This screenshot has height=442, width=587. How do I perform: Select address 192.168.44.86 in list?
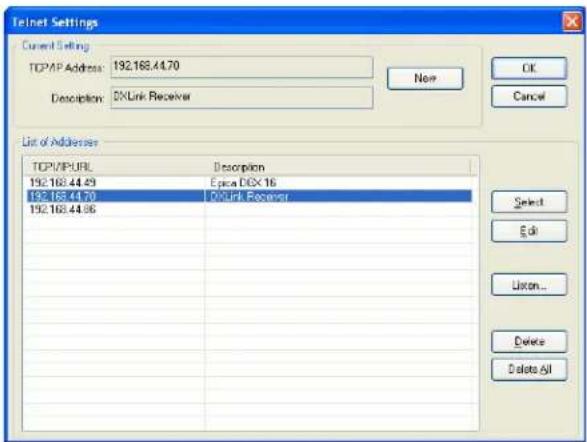click(63, 209)
